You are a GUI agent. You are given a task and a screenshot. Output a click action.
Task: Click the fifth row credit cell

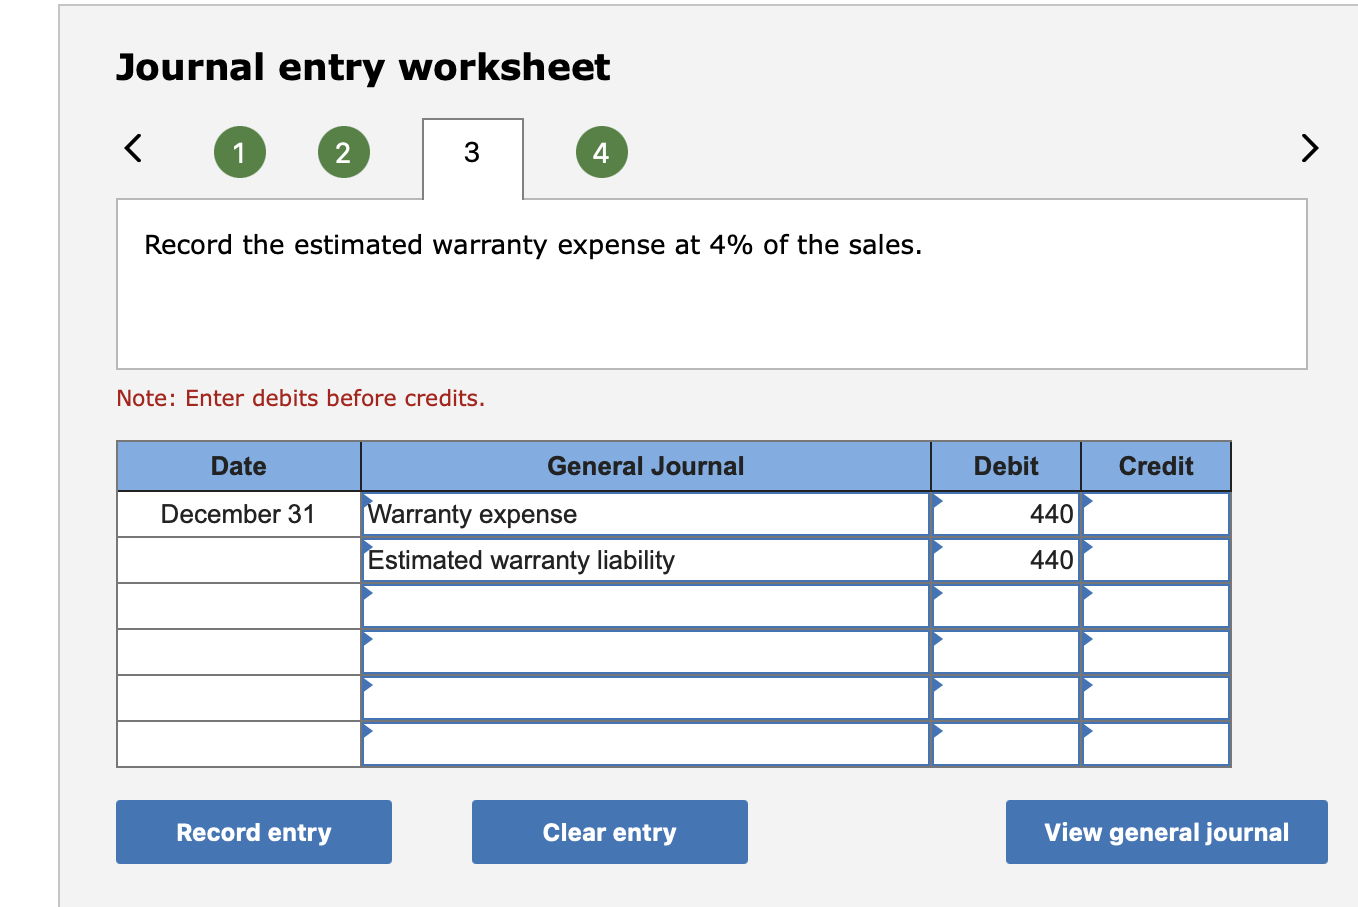coord(1156,698)
